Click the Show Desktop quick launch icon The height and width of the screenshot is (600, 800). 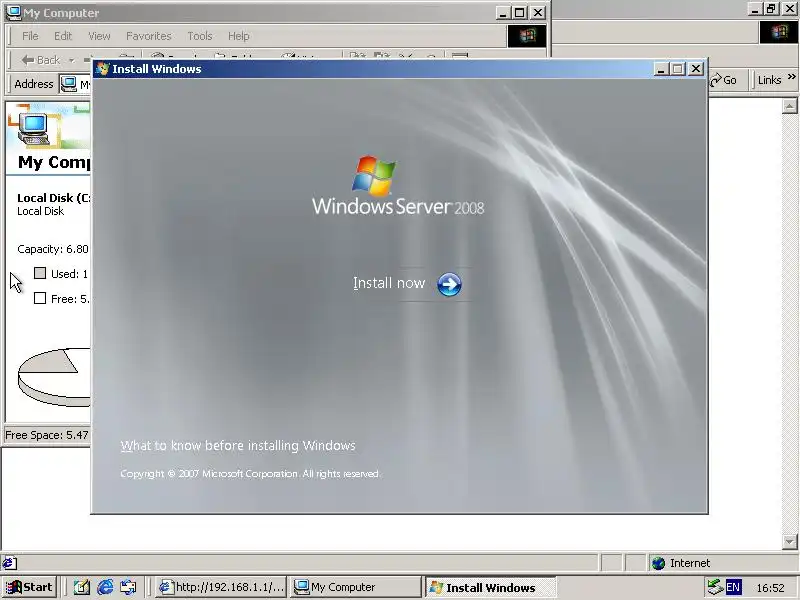82,587
